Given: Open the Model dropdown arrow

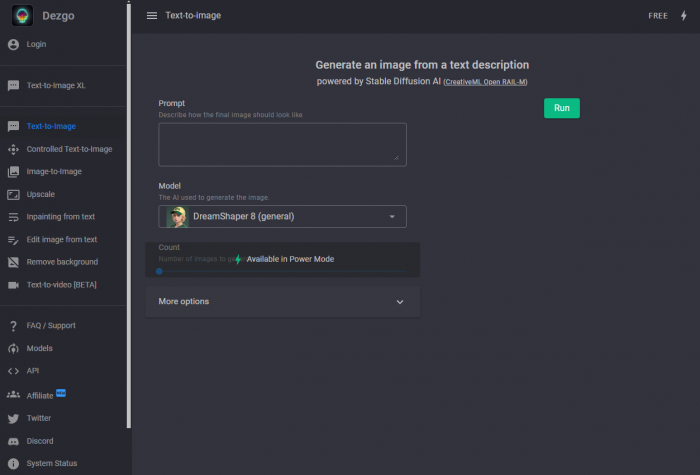Looking at the screenshot, I should click(x=392, y=217).
